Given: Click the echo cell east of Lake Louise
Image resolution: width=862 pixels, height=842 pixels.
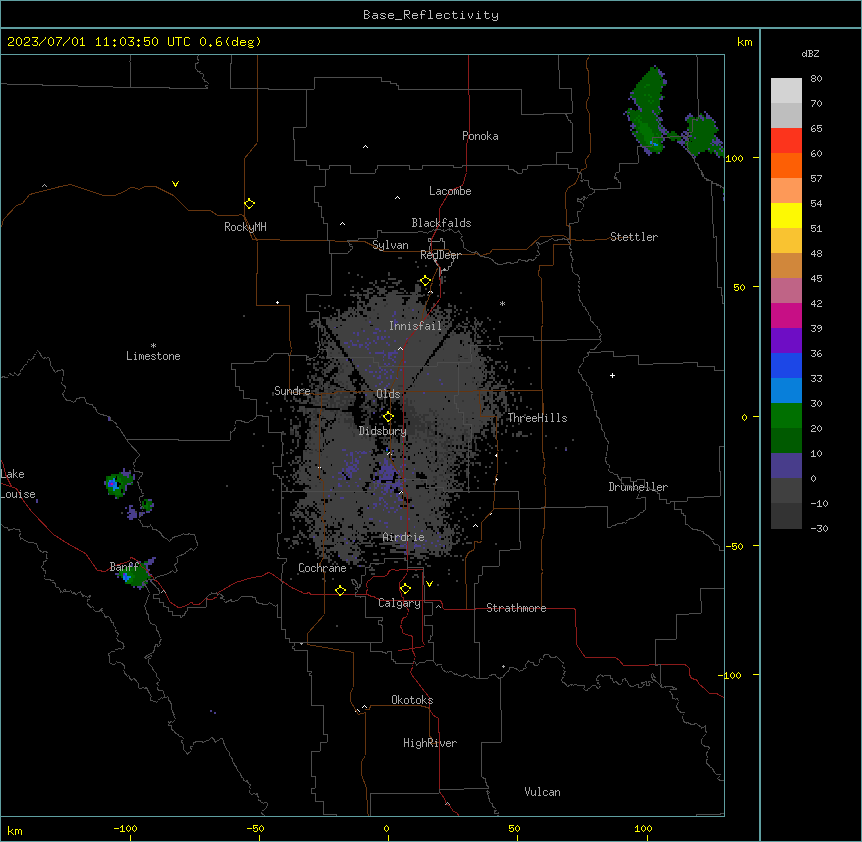Looking at the screenshot, I should coord(118,484).
